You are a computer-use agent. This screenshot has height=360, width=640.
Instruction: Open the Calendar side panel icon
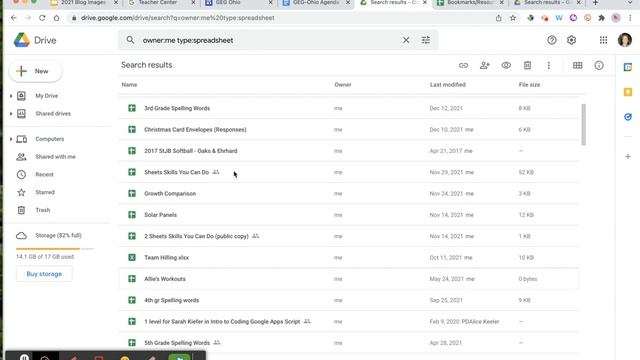pos(628,67)
